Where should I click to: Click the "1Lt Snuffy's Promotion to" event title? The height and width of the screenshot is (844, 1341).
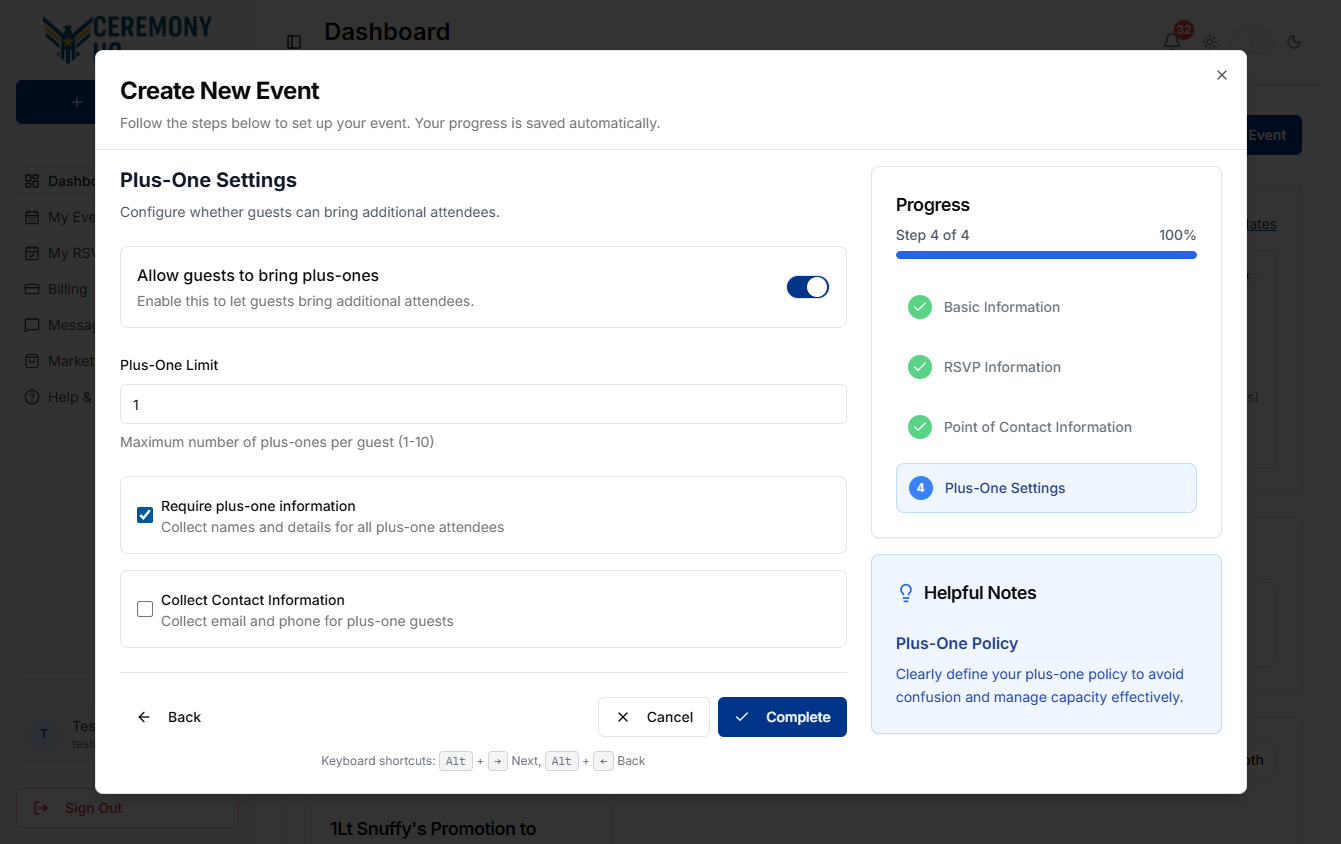point(433,829)
